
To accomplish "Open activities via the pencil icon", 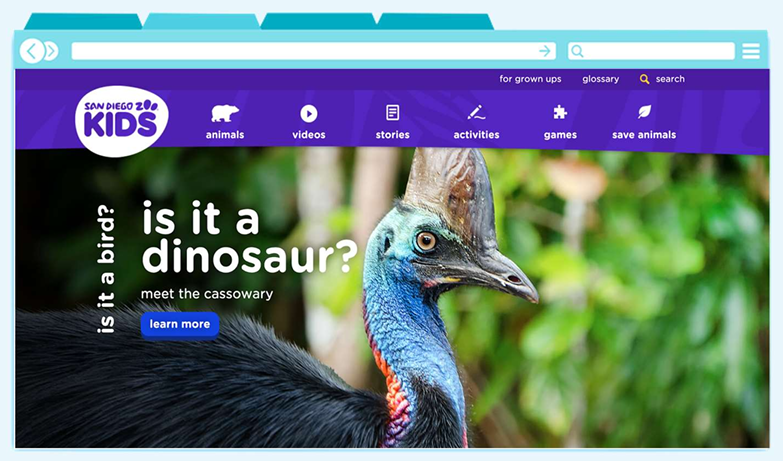I will coord(476,112).
